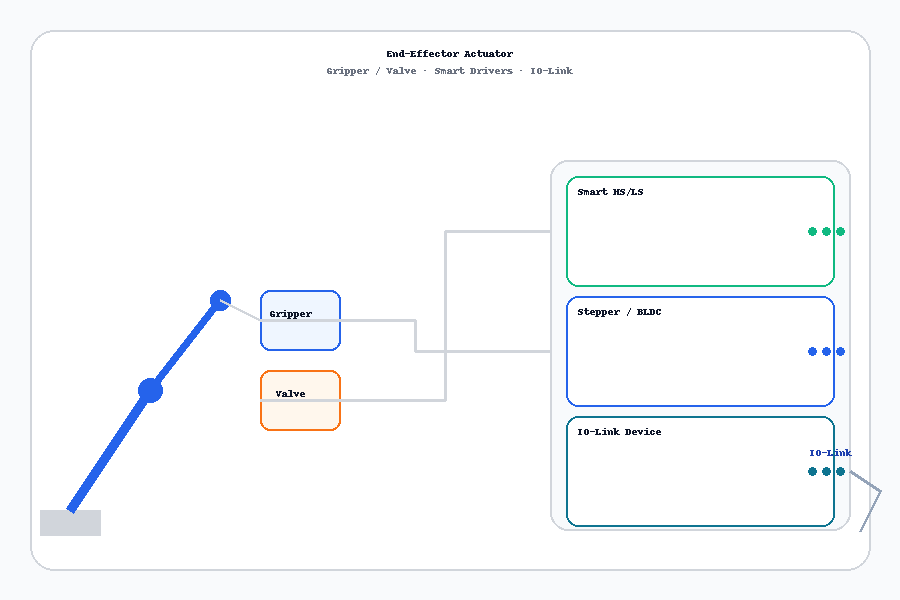The width and height of the screenshot is (900, 600).
Task: Click rightmost teal dot in IO-Link Device
Action: click(x=840, y=472)
